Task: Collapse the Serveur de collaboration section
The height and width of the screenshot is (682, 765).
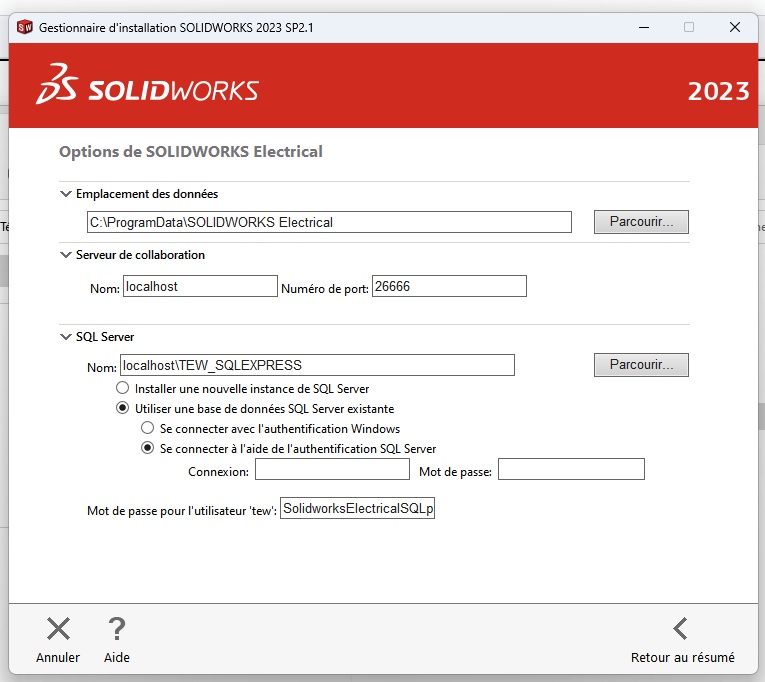Action: point(65,255)
